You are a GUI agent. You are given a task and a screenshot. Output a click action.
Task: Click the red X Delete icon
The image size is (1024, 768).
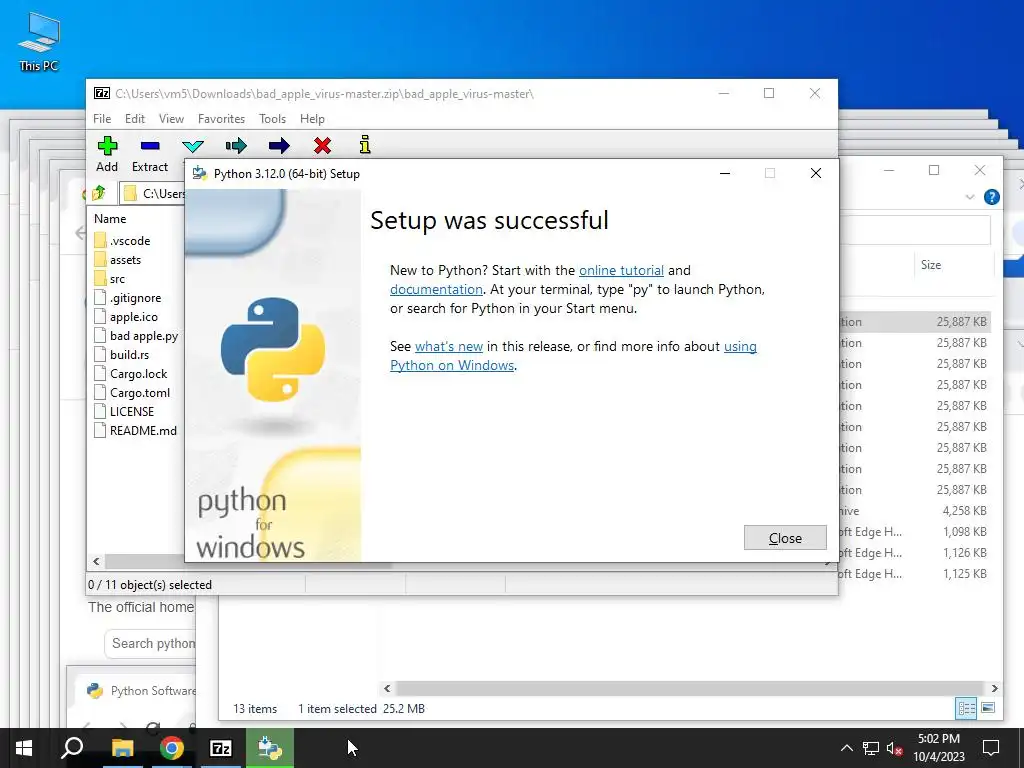point(322,146)
